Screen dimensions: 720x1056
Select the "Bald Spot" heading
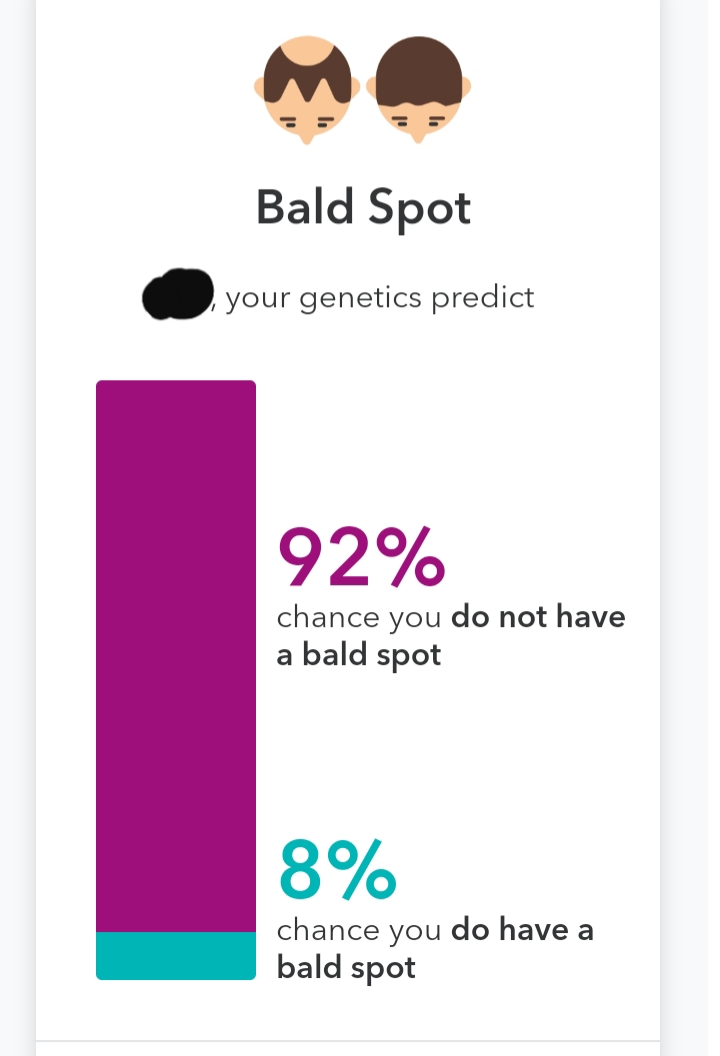(363, 207)
